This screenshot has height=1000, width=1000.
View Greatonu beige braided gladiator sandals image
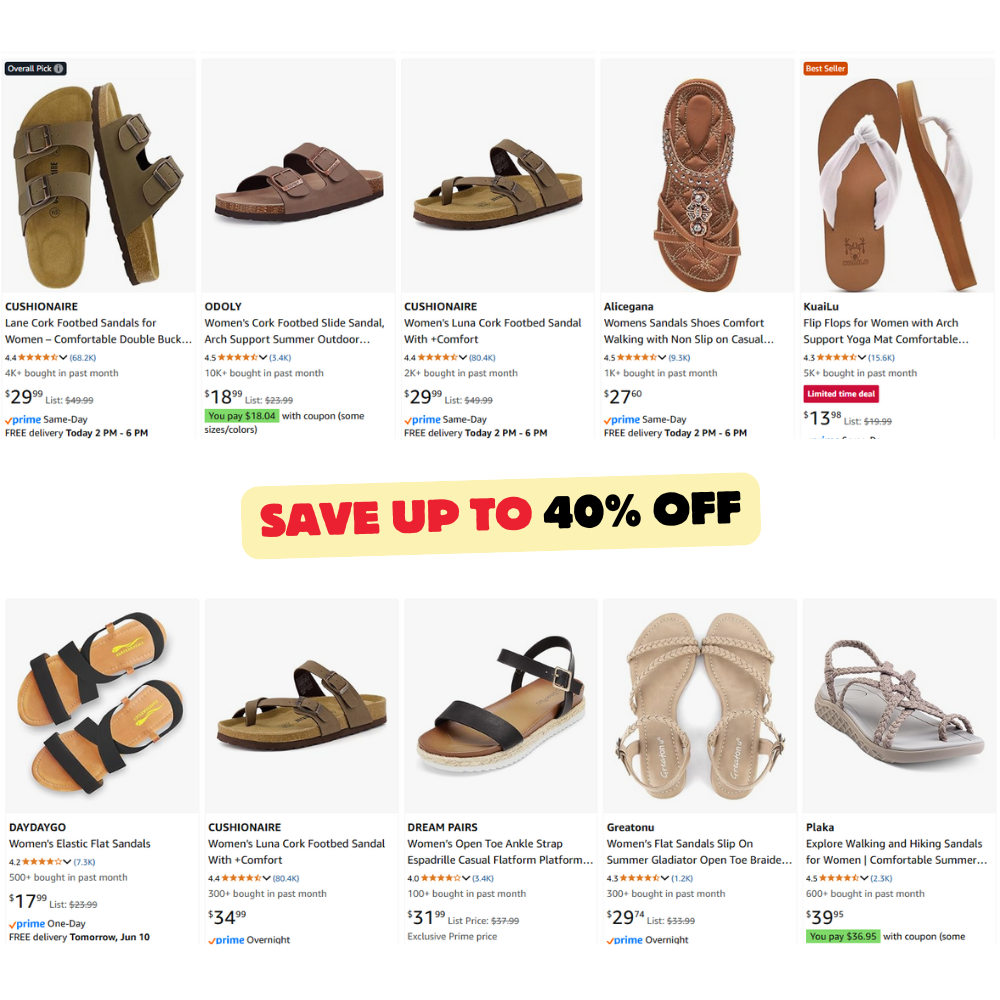700,705
